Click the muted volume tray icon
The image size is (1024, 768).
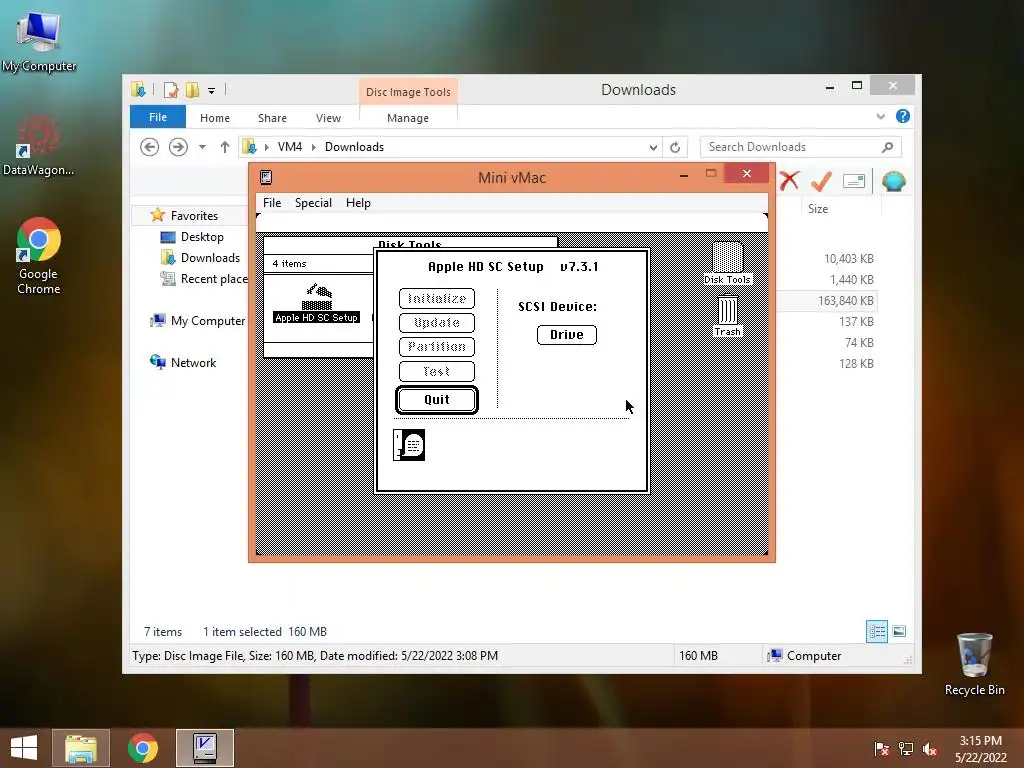(929, 748)
